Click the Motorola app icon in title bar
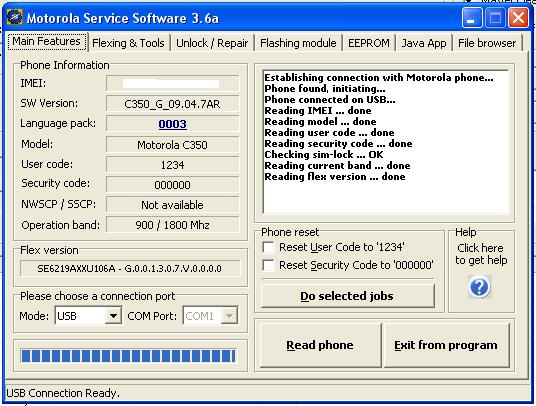536x406 pixels. click(15, 17)
